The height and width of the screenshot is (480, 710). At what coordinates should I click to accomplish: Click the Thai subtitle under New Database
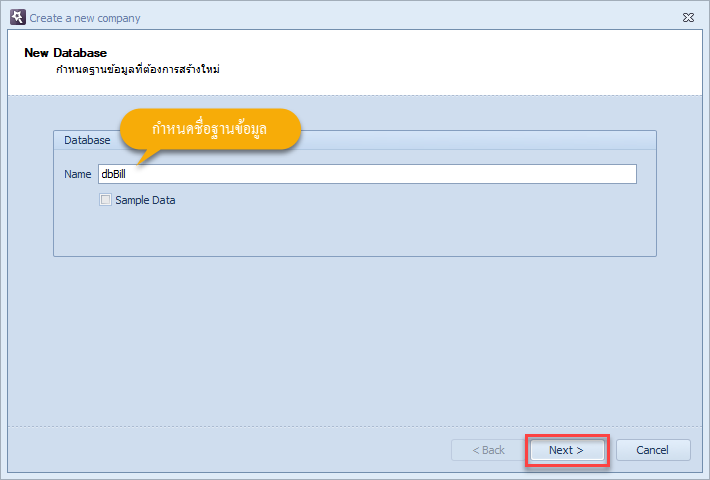point(138,70)
